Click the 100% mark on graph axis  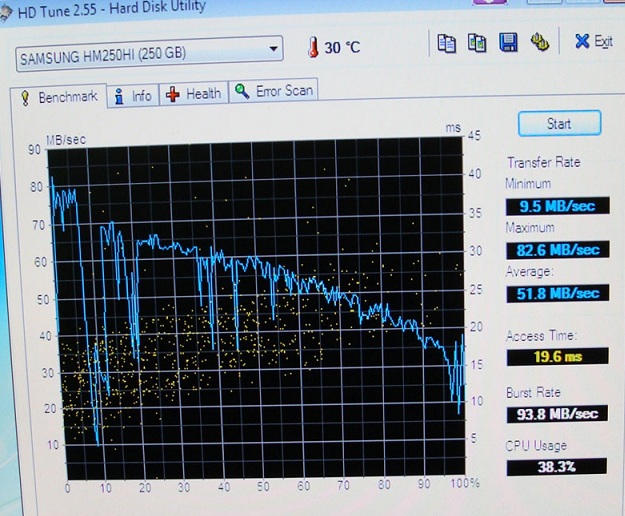coord(464,483)
